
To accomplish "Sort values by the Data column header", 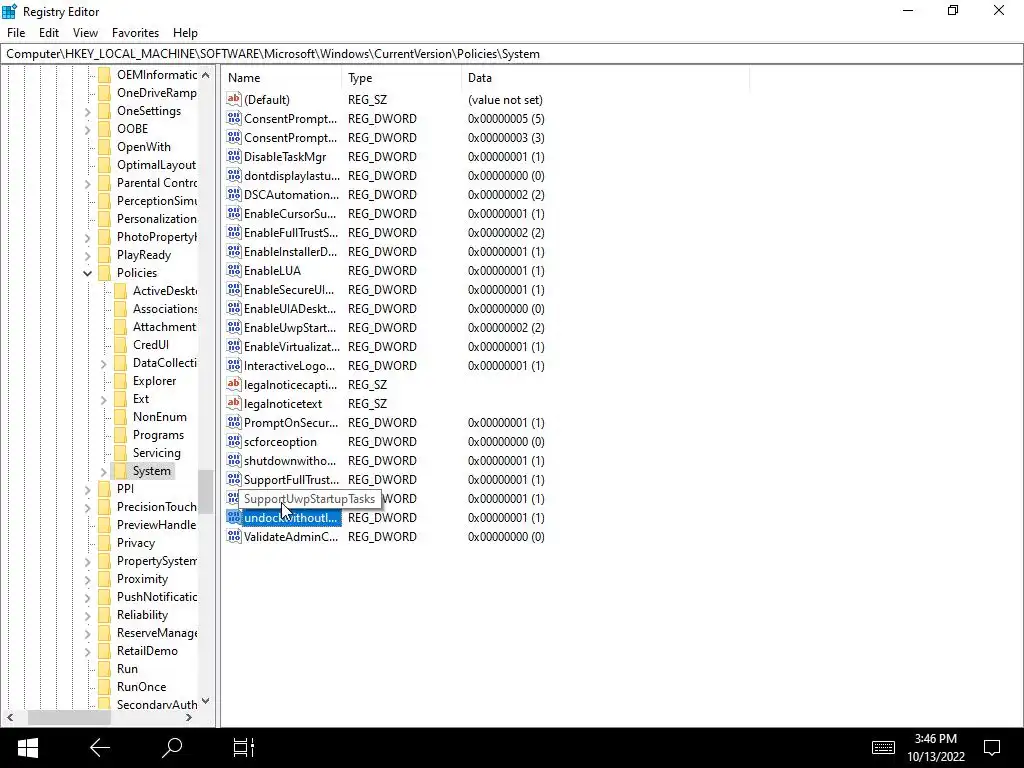I will (605, 78).
